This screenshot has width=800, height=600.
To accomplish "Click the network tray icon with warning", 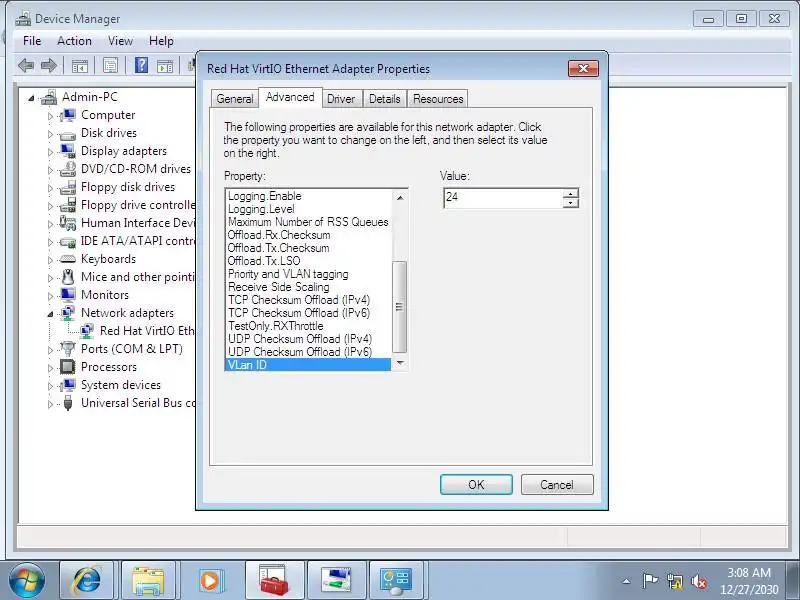I will pos(674,581).
